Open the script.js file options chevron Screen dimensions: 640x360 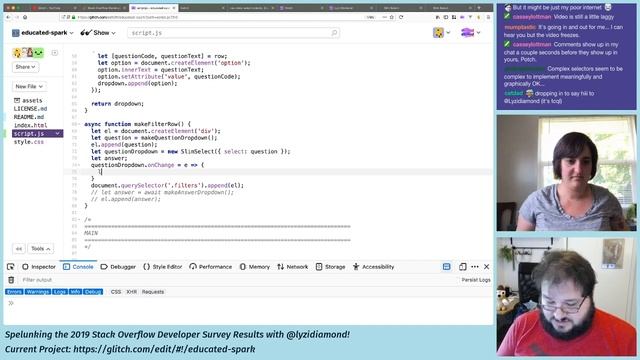58,133
